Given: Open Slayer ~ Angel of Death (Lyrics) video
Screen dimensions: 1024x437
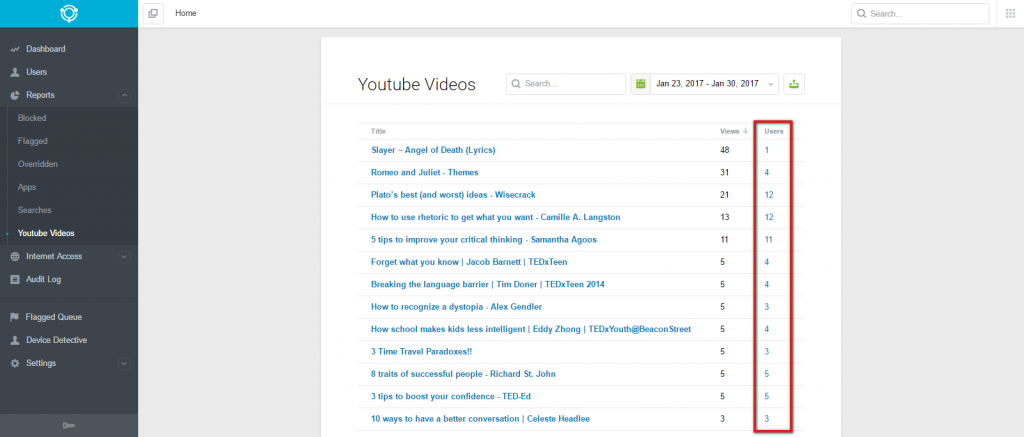Looking at the screenshot, I should (433, 150).
